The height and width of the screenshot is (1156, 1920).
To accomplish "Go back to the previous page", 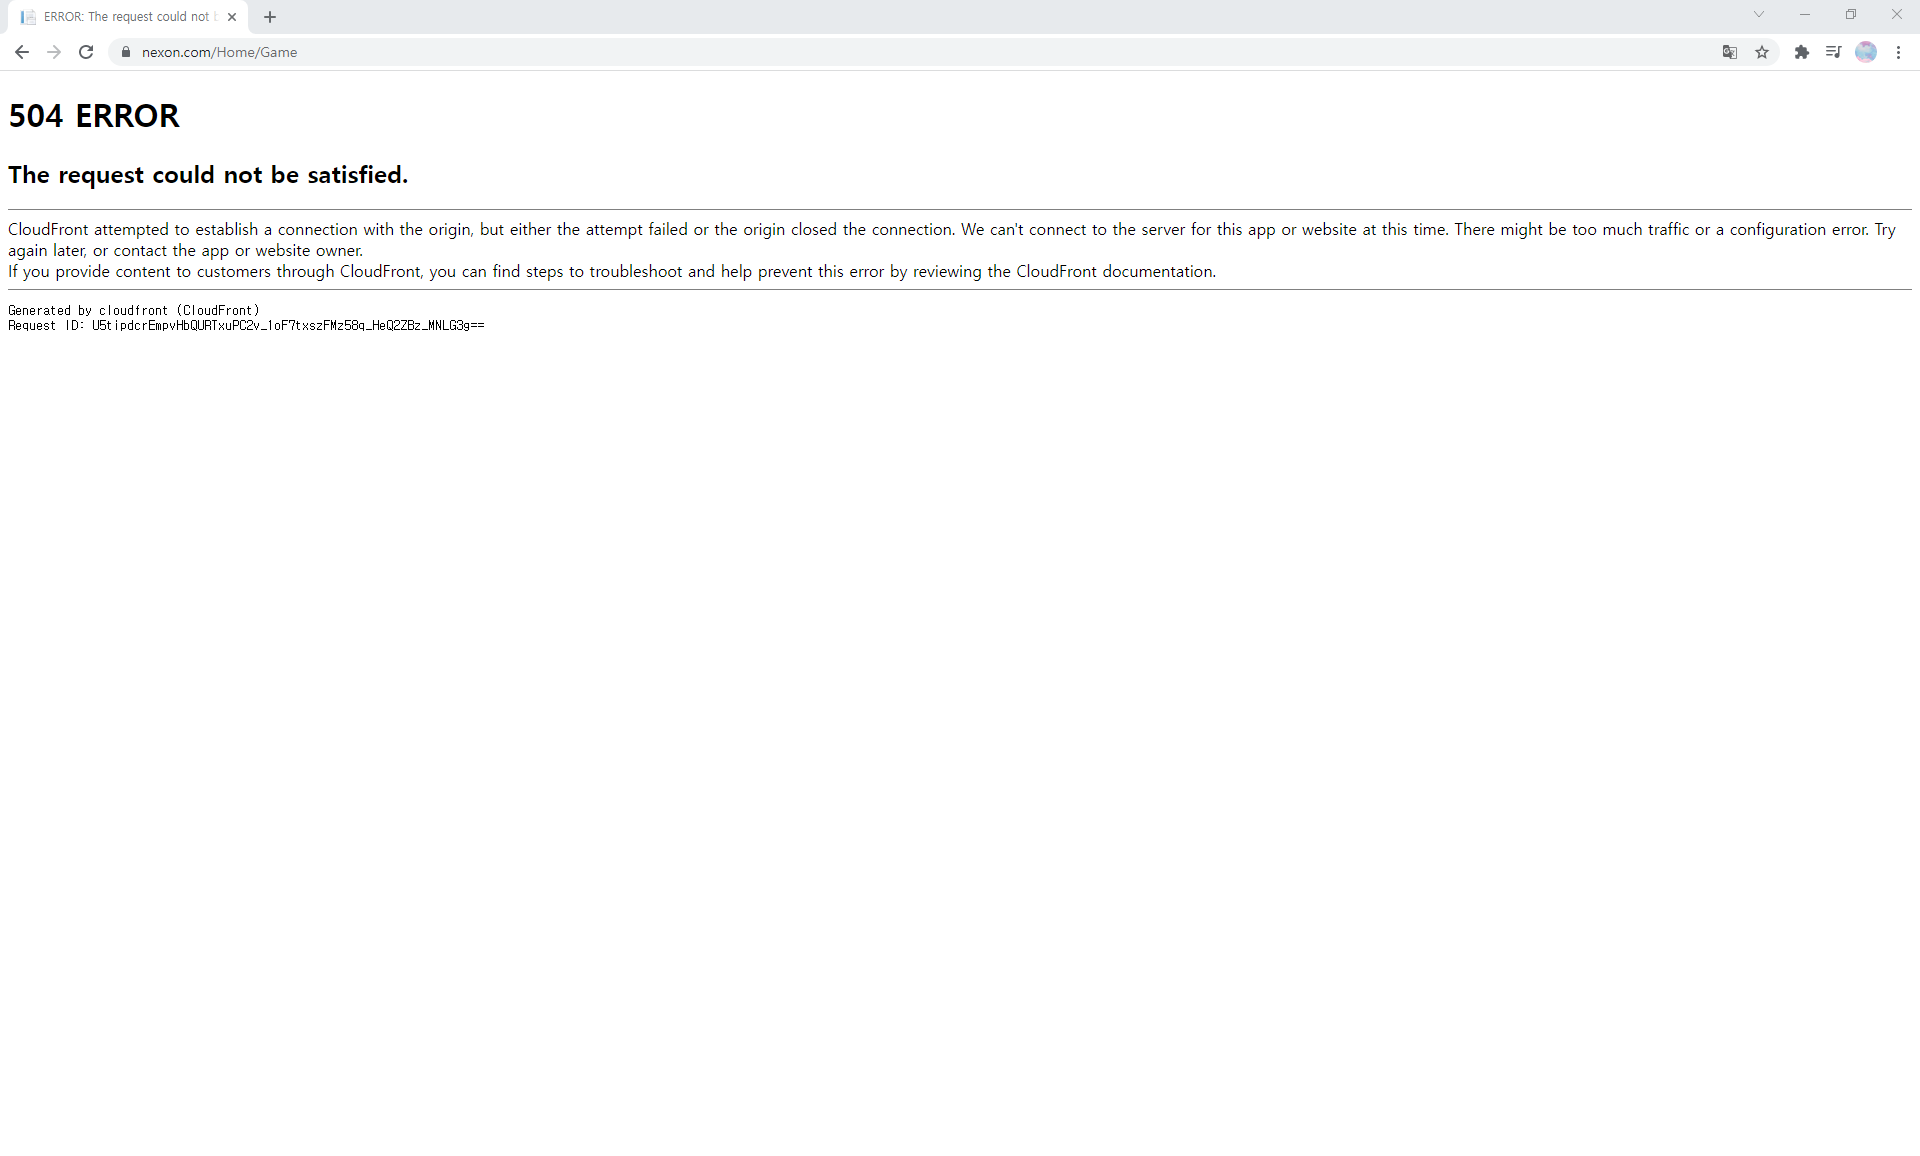I will tap(22, 52).
